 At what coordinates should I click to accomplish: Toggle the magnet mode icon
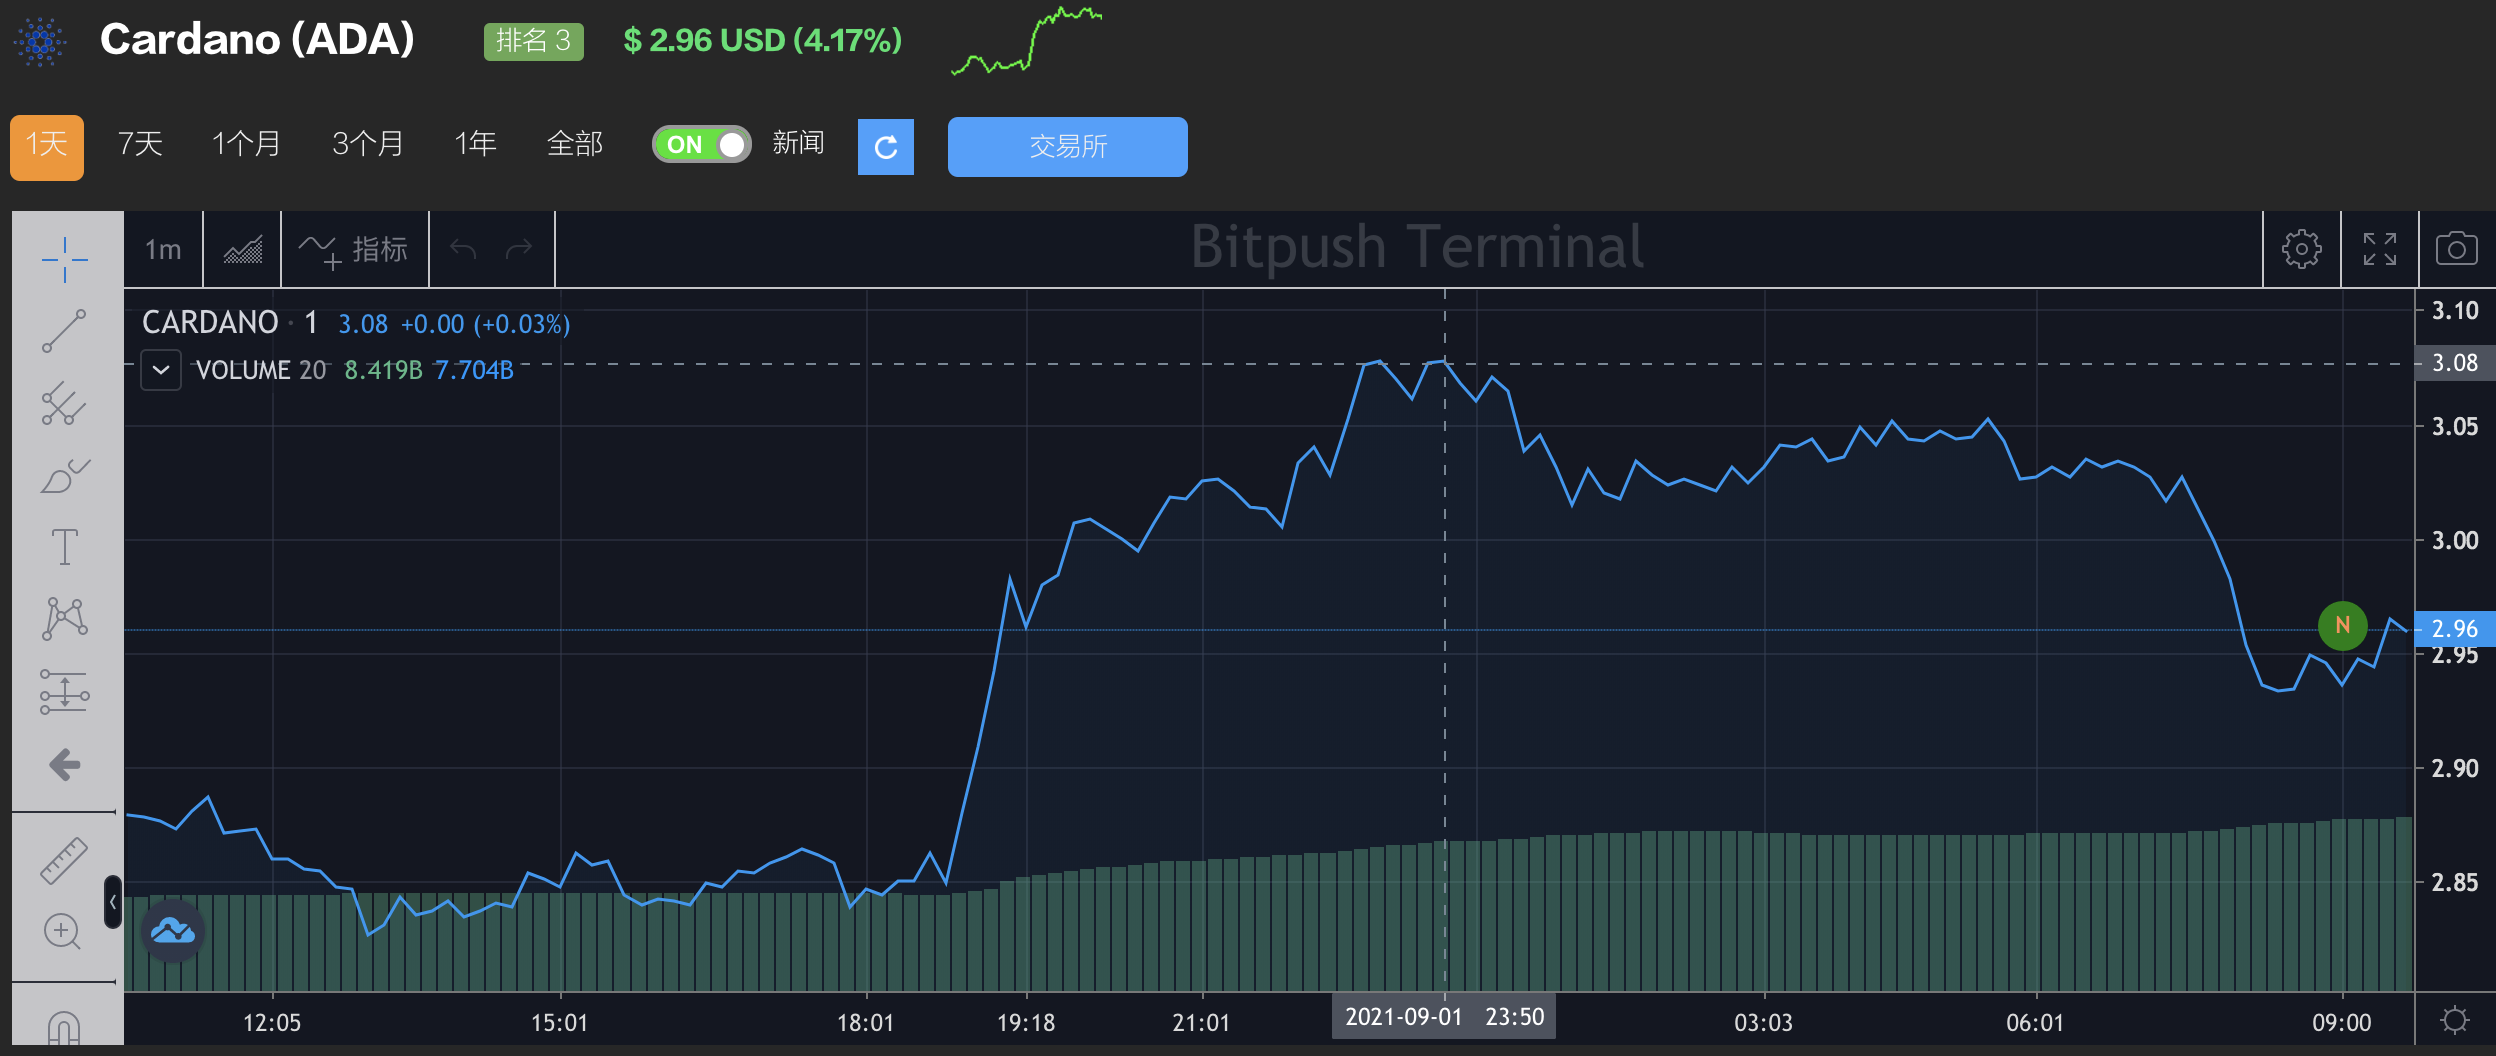64,1028
